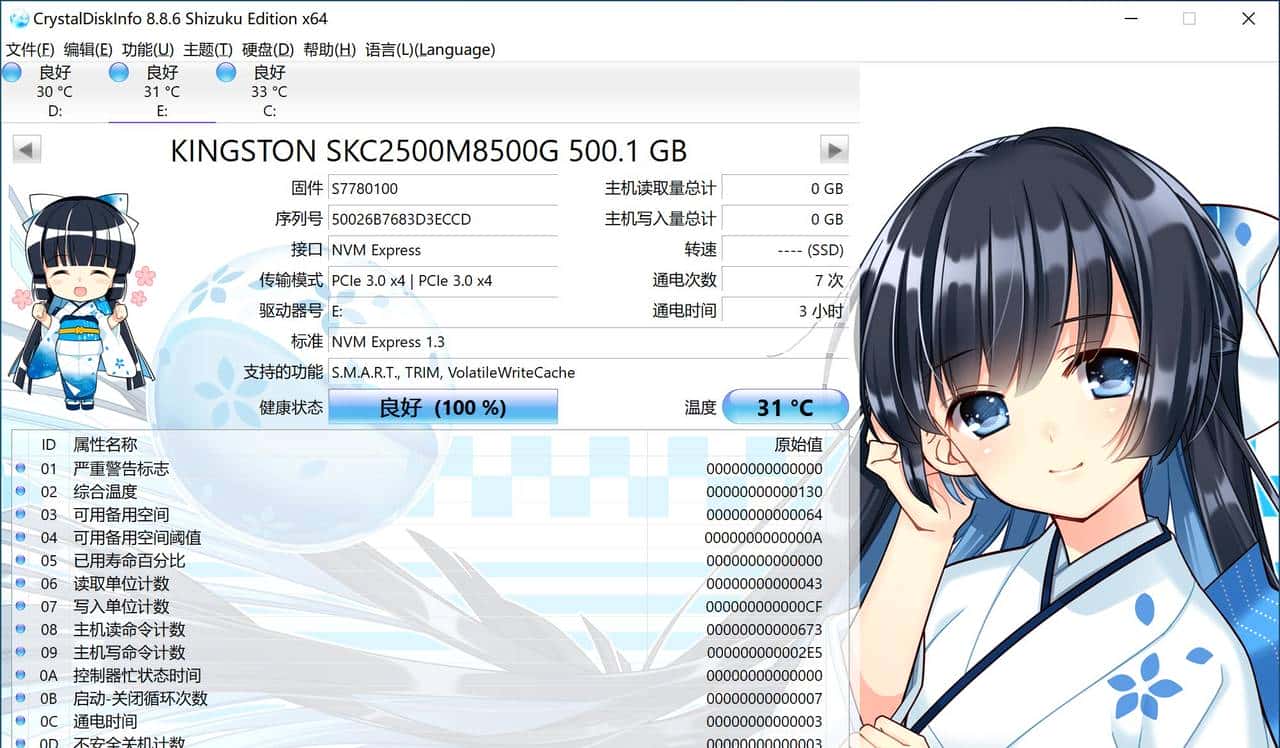This screenshot has width=1280, height=748.
Task: Click the status dot beside attribute 01 严重警告标志
Action: click(21, 468)
